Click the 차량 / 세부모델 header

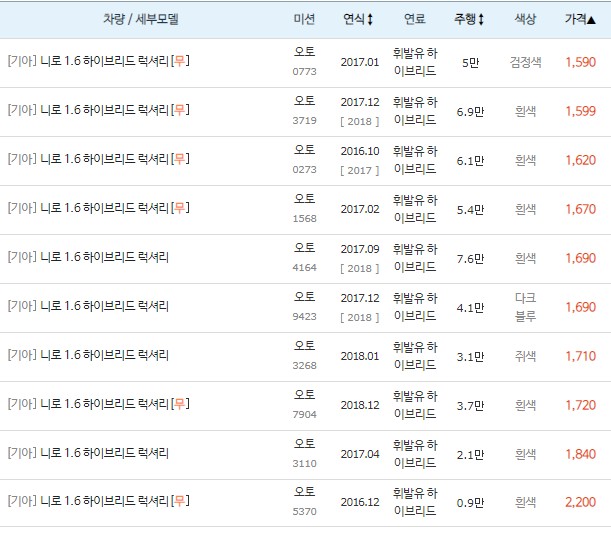click(141, 19)
